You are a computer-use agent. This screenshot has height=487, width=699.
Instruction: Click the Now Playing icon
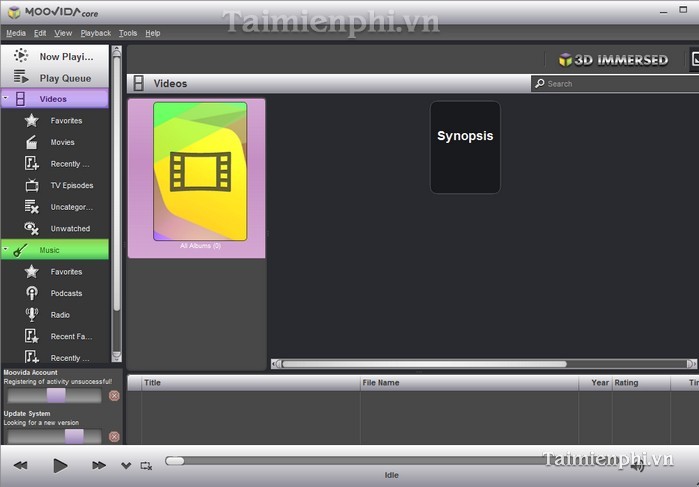tap(21, 57)
